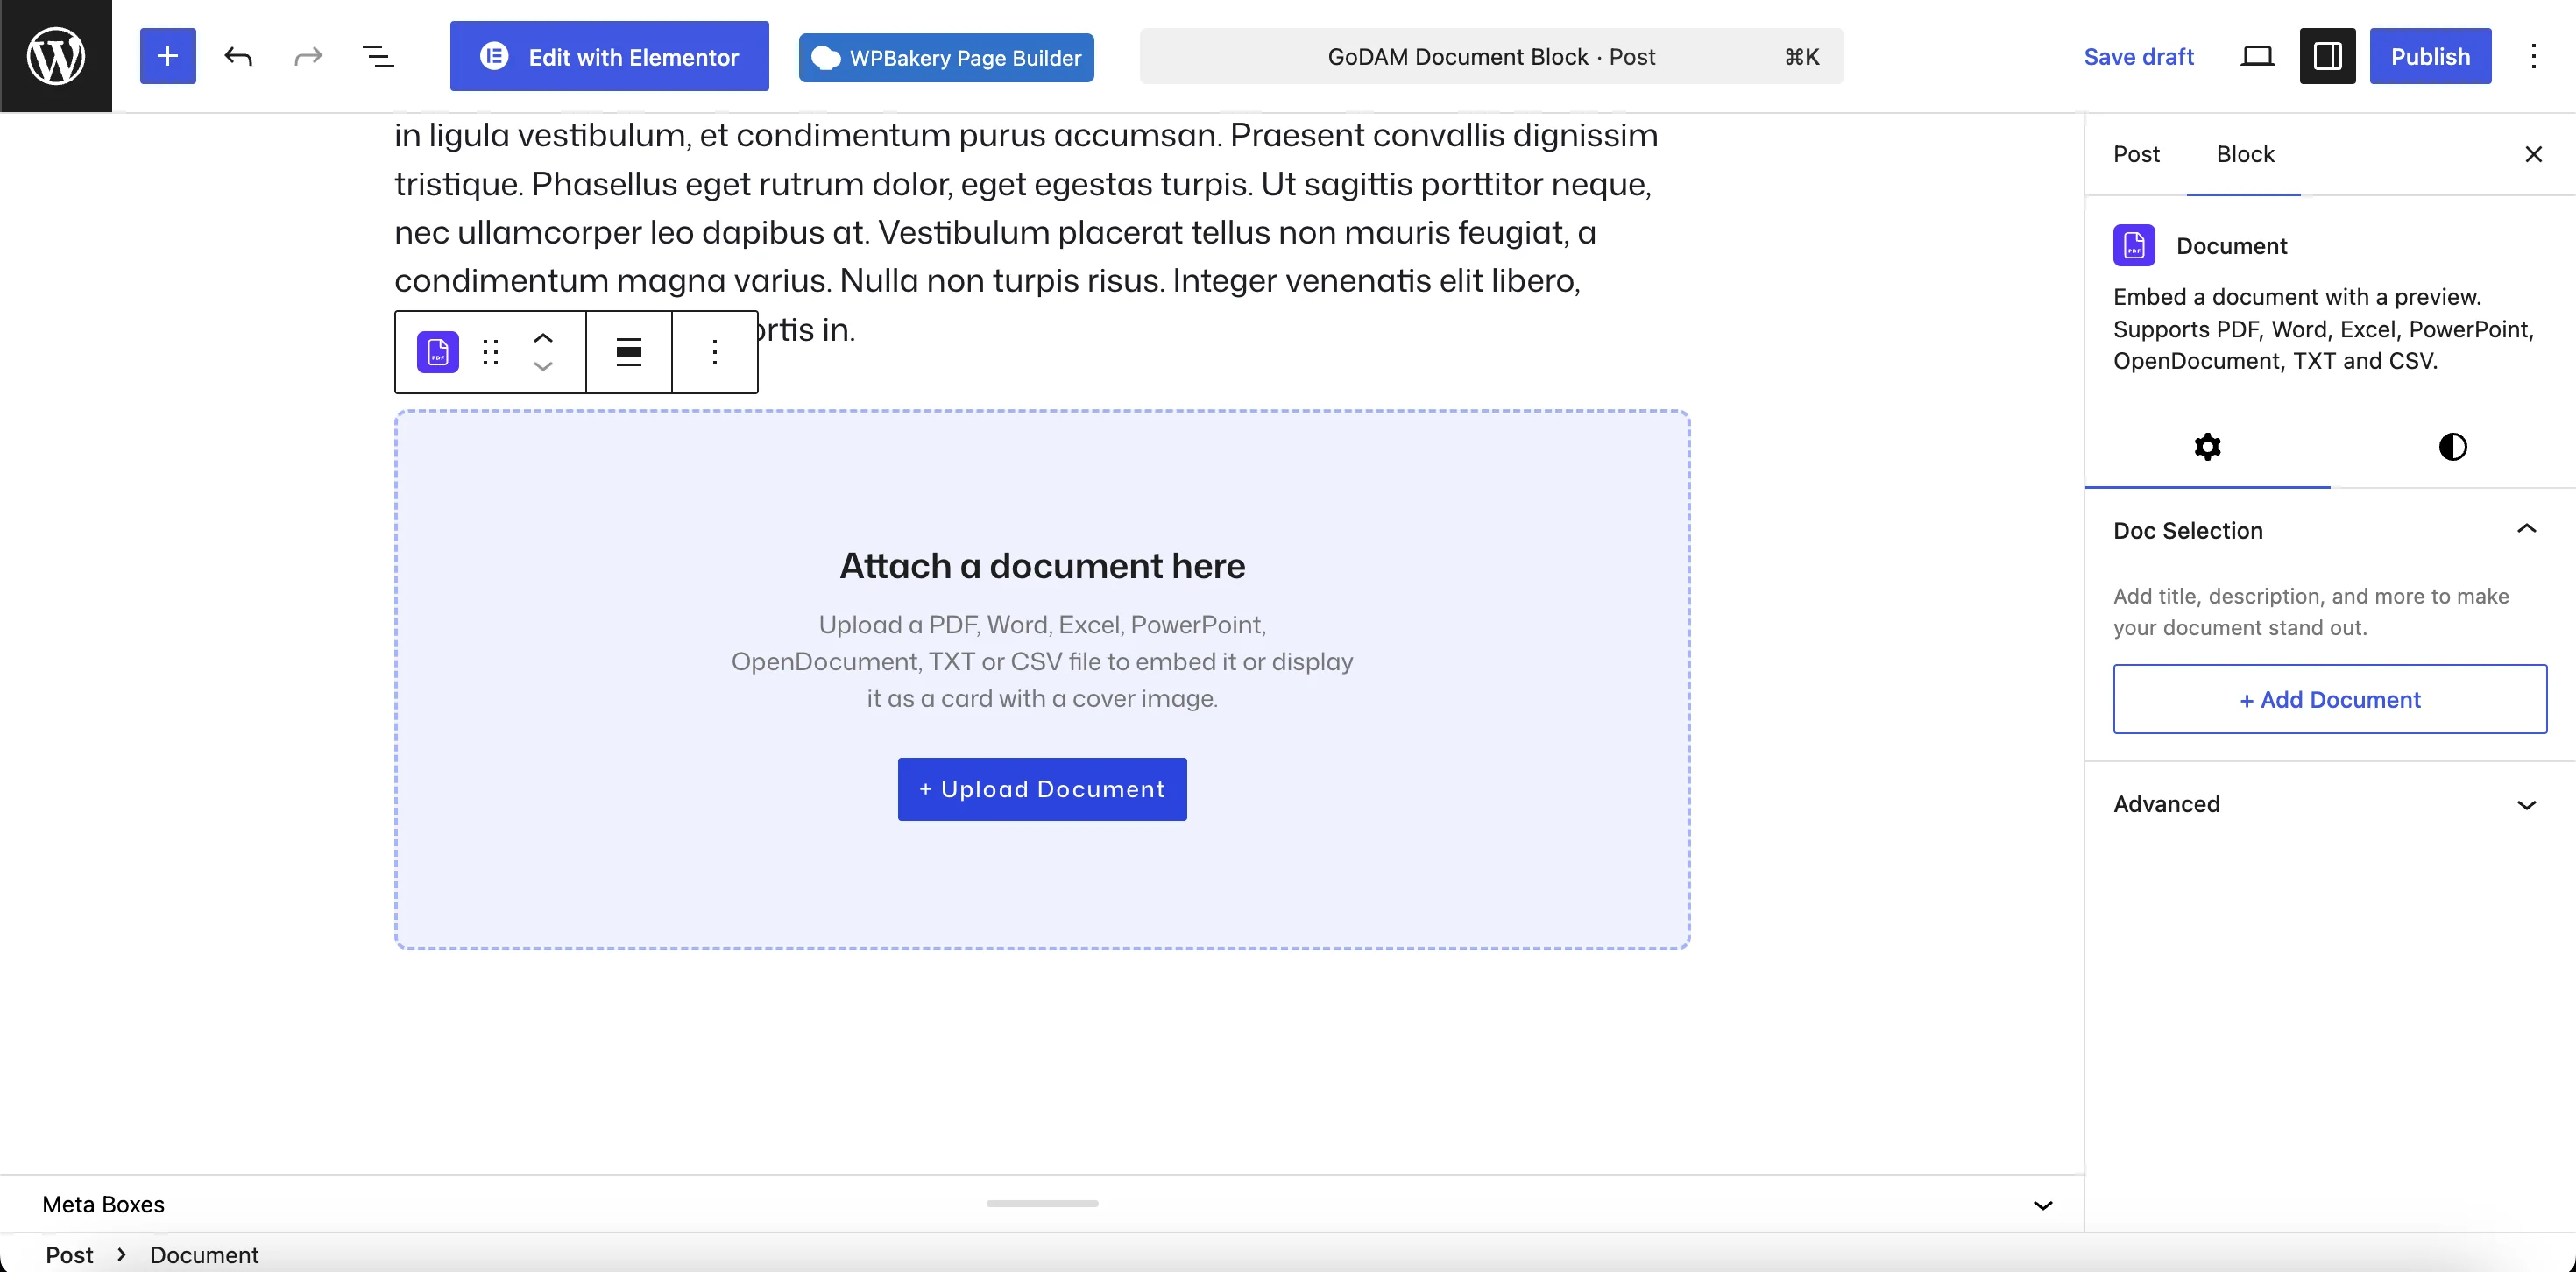
Task: Select the Block tab in sidebar
Action: (2245, 154)
